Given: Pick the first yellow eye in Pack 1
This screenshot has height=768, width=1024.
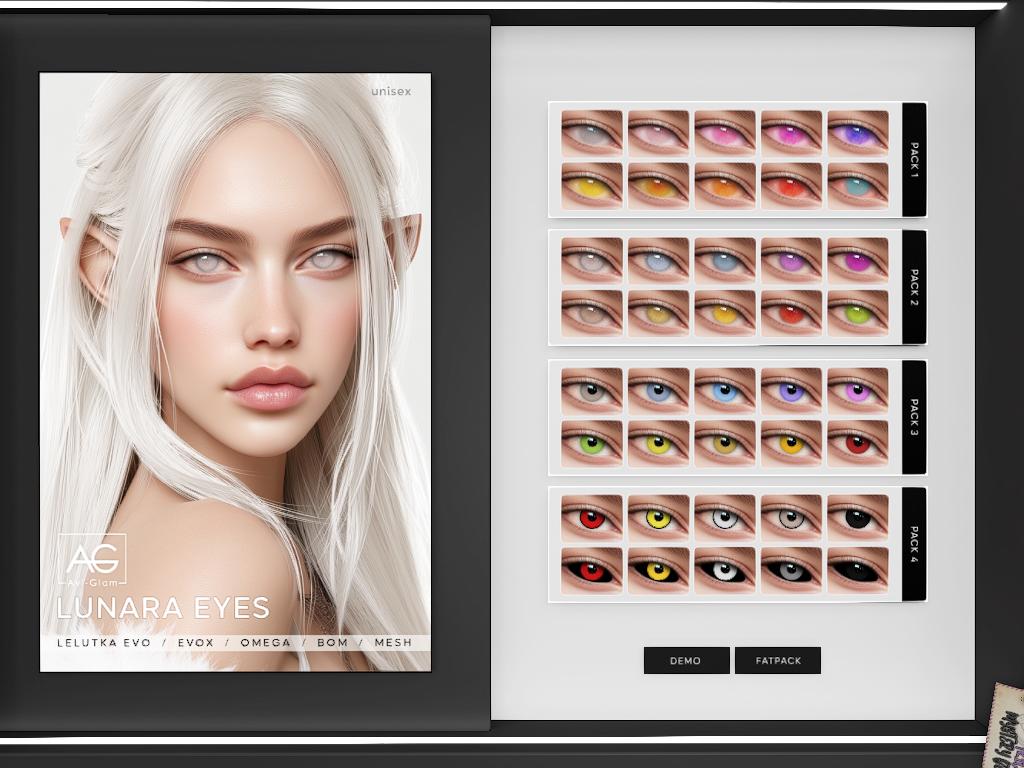Looking at the screenshot, I should point(591,186).
